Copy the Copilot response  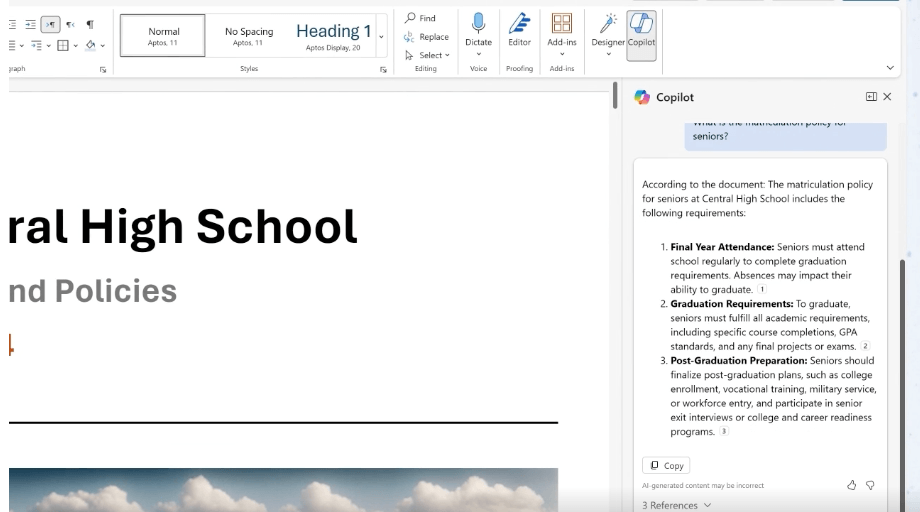click(666, 465)
